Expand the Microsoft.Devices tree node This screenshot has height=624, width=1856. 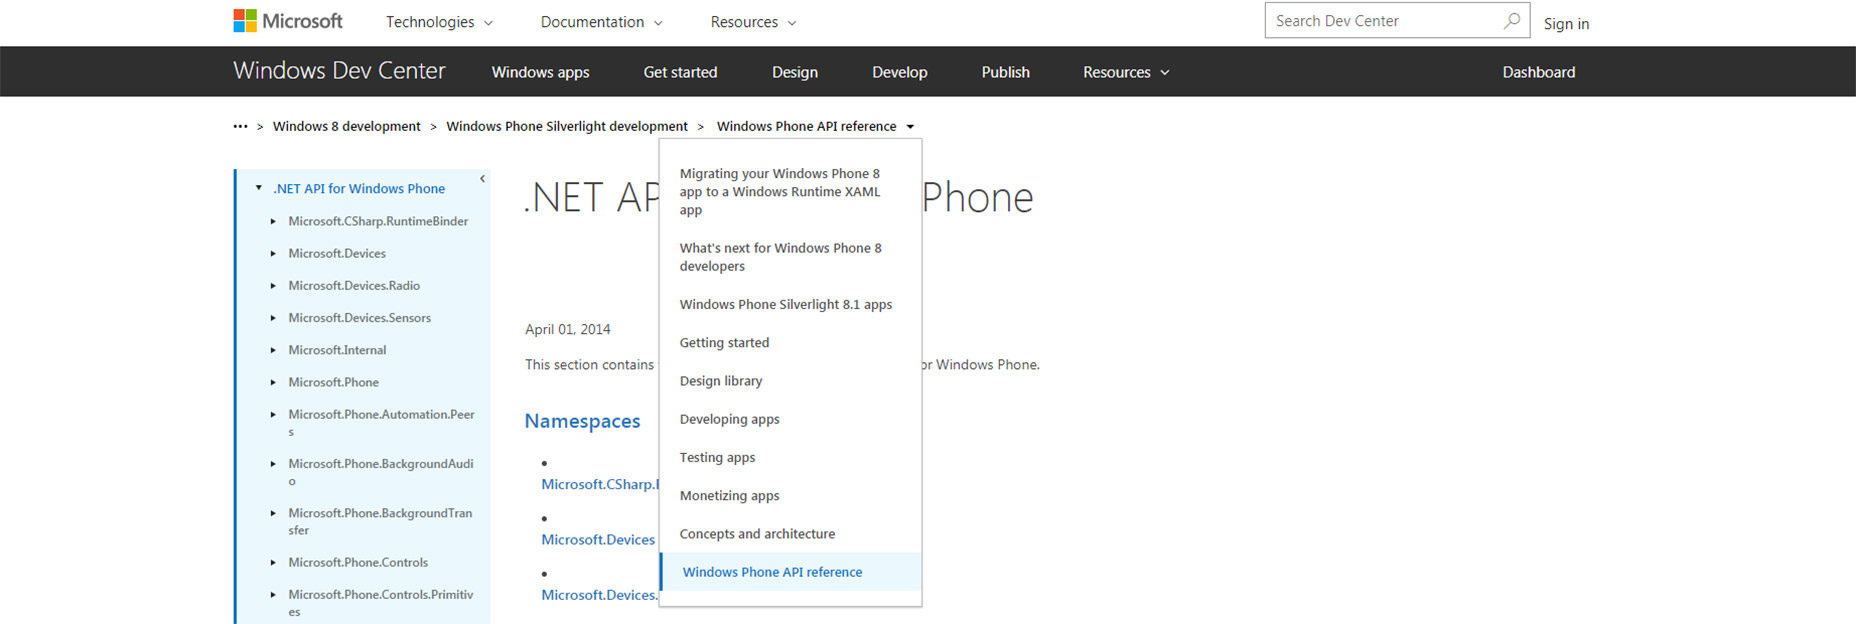[273, 254]
